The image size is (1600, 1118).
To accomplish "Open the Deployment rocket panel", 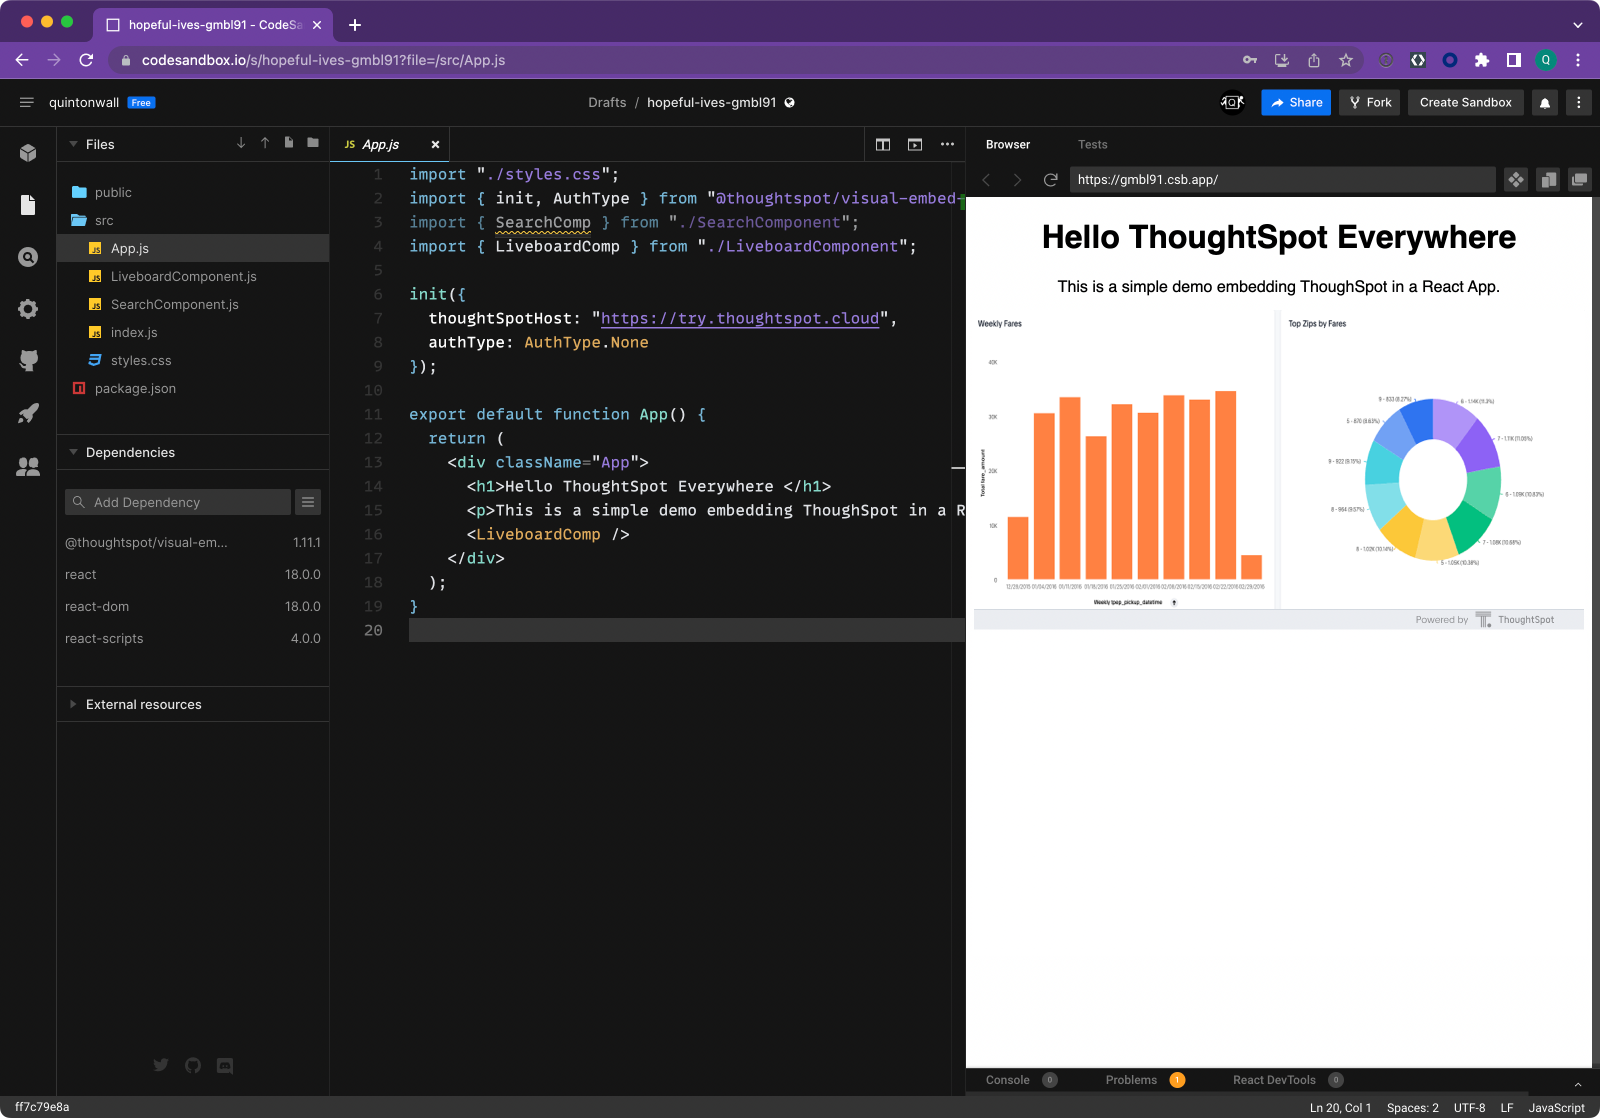I will pyautogui.click(x=28, y=413).
